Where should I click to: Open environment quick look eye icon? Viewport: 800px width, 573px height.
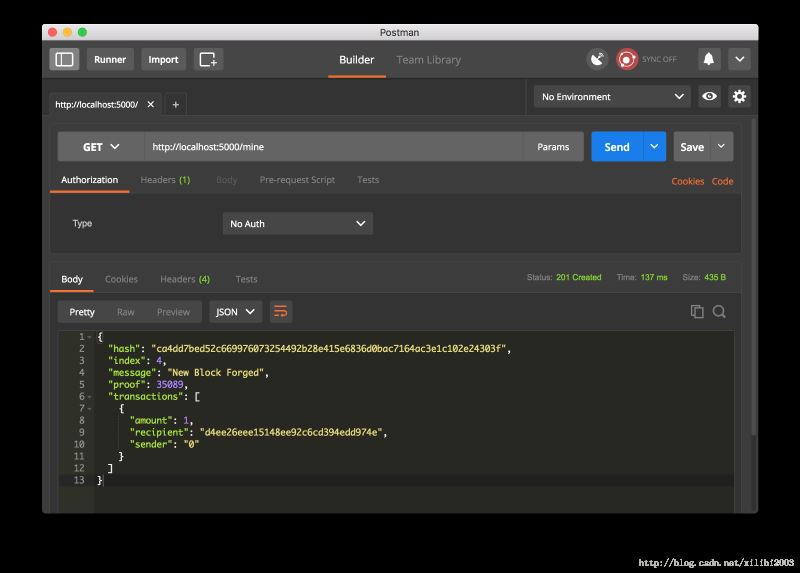point(709,96)
